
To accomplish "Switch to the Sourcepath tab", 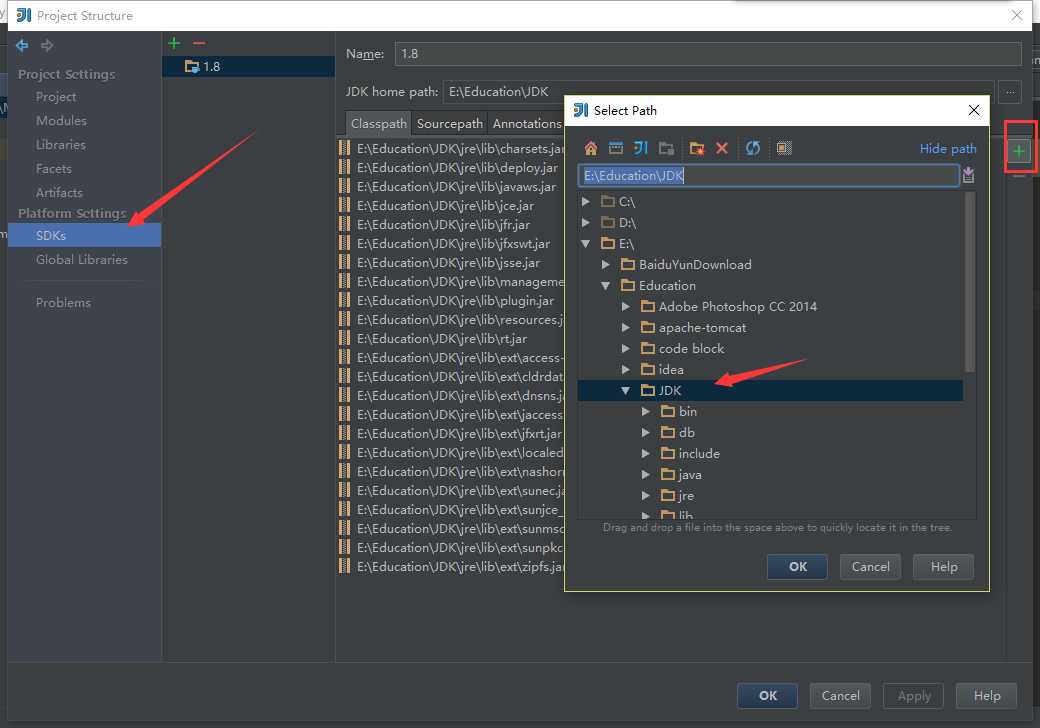I will click(450, 123).
